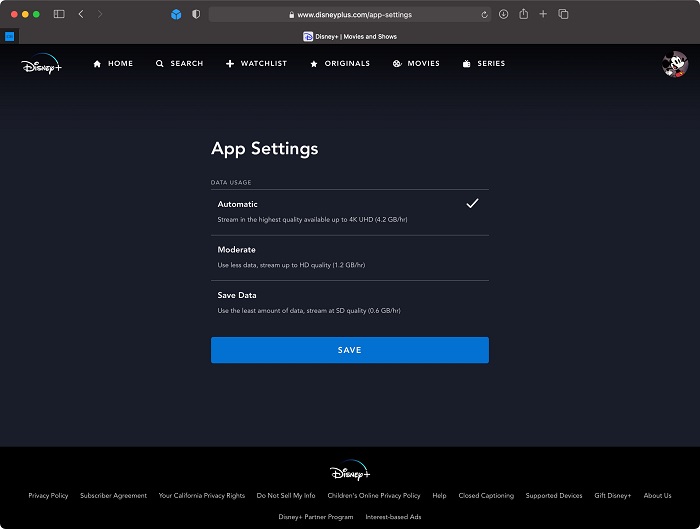This screenshot has height=529, width=700.
Task: Reload the page with refresh icon
Action: point(484,15)
